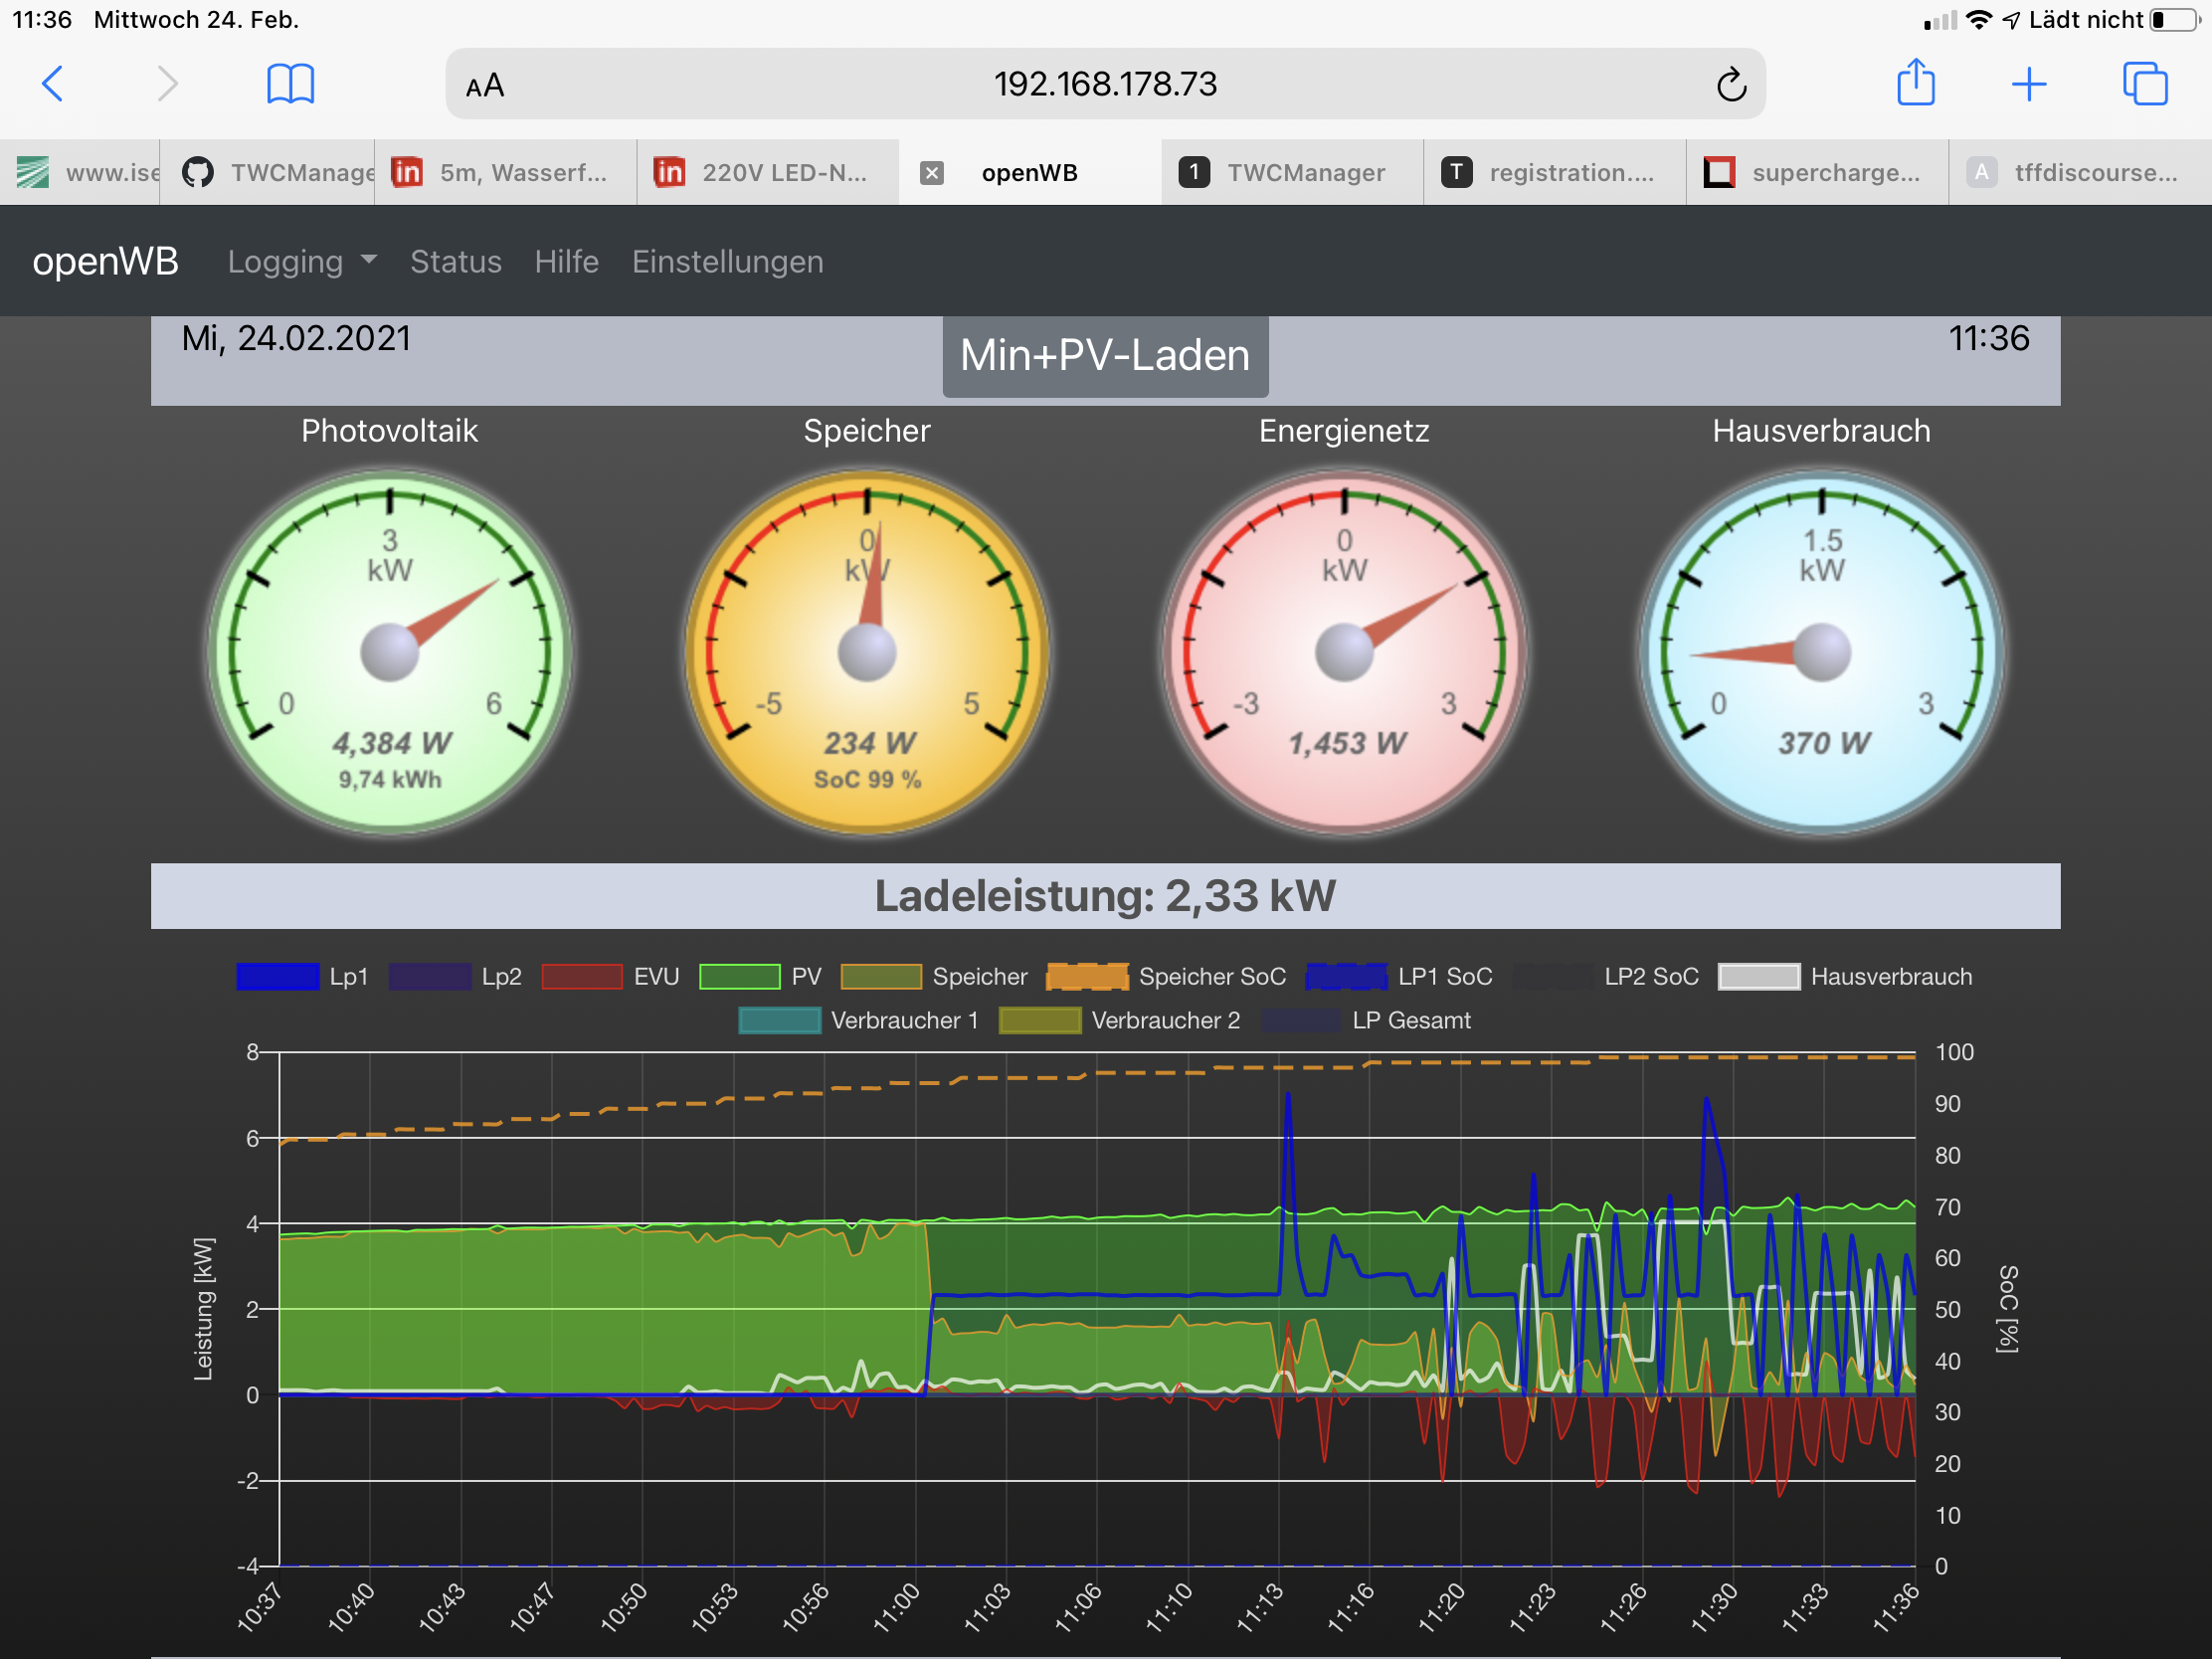Click the EVU red legend swatch
This screenshot has width=2212, height=1659.
(x=581, y=976)
